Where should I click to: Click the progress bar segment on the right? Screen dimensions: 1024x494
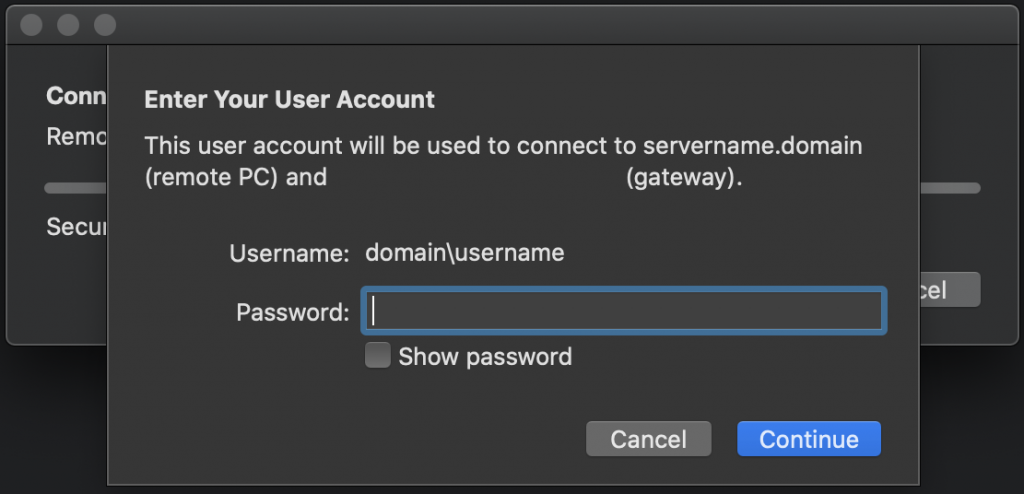coord(950,188)
